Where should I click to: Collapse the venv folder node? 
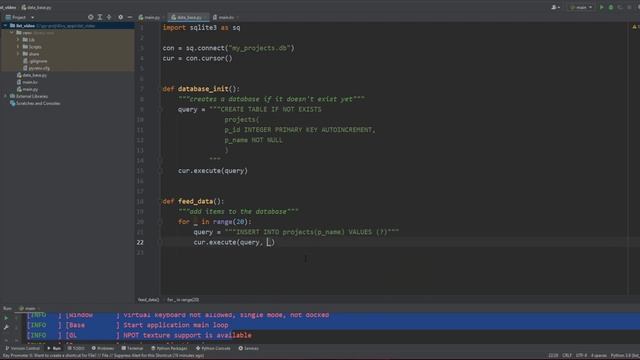(12, 33)
